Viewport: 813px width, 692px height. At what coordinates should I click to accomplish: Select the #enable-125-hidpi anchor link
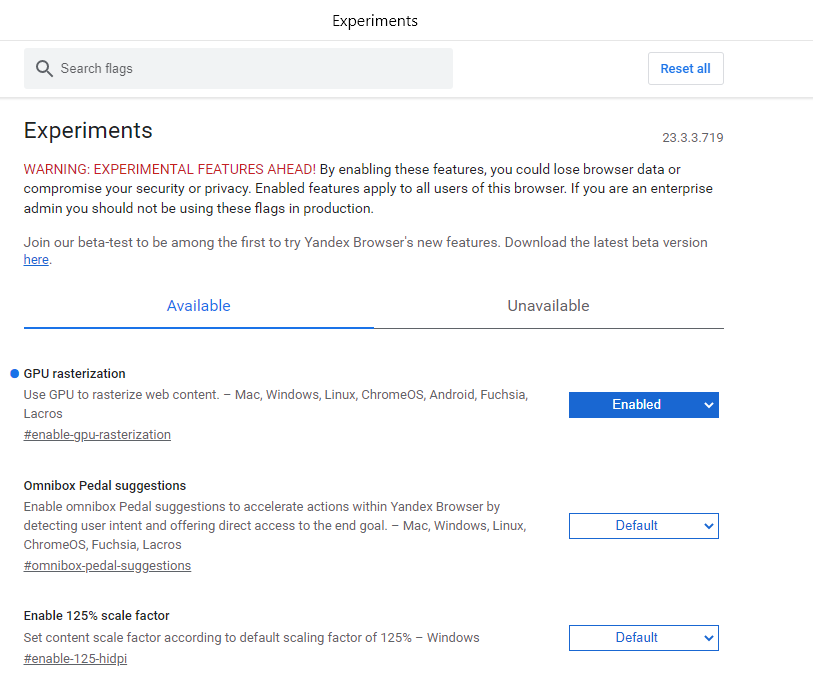click(75, 659)
